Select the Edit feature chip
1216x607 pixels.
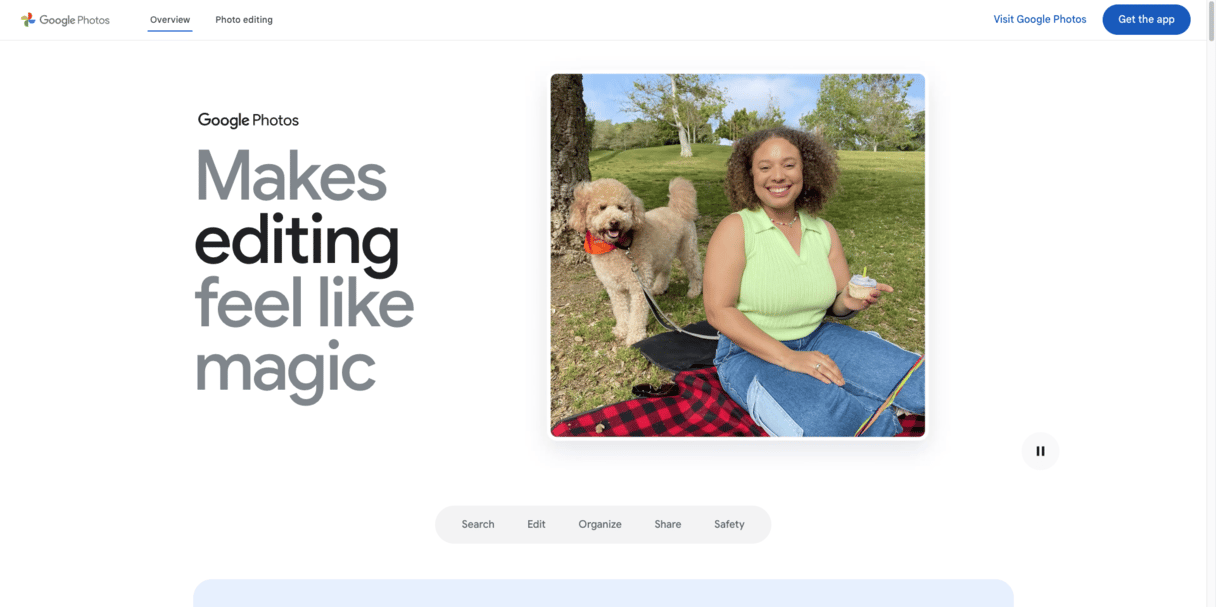pos(536,524)
